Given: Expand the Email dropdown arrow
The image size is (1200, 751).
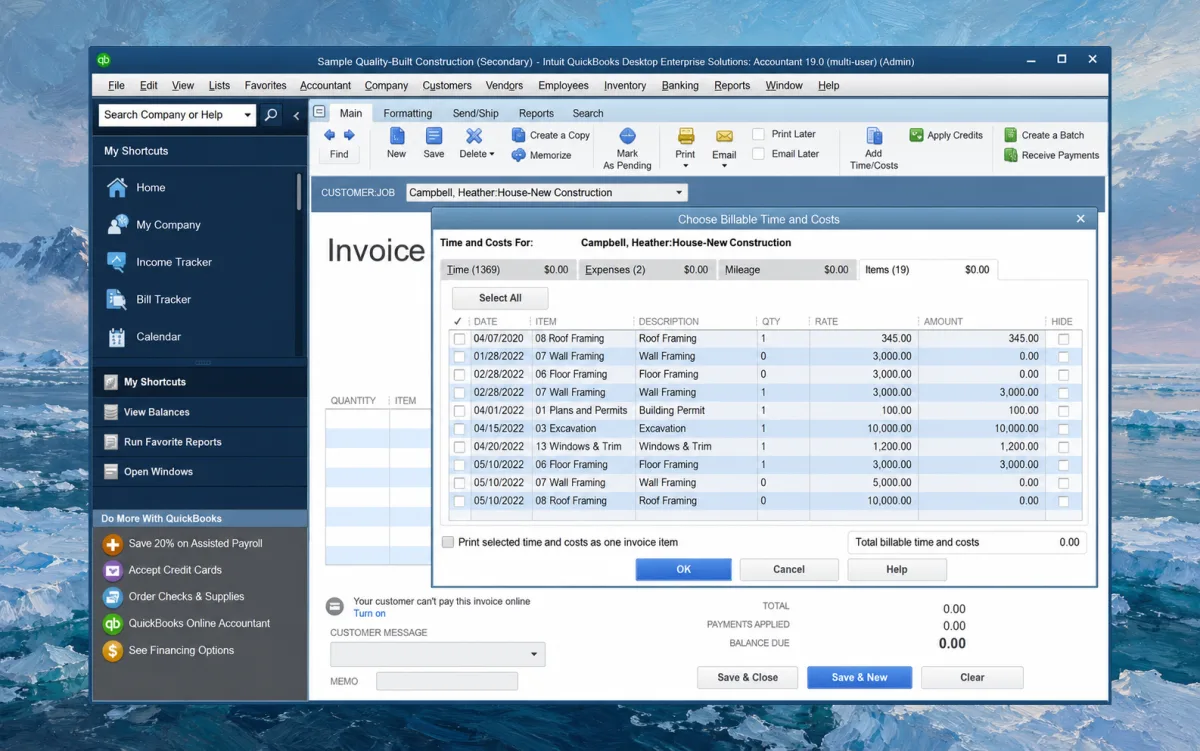Looking at the screenshot, I should point(724,166).
